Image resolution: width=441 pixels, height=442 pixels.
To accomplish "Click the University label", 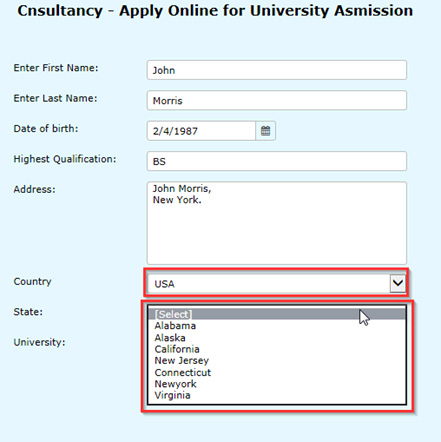I will pos(39,342).
